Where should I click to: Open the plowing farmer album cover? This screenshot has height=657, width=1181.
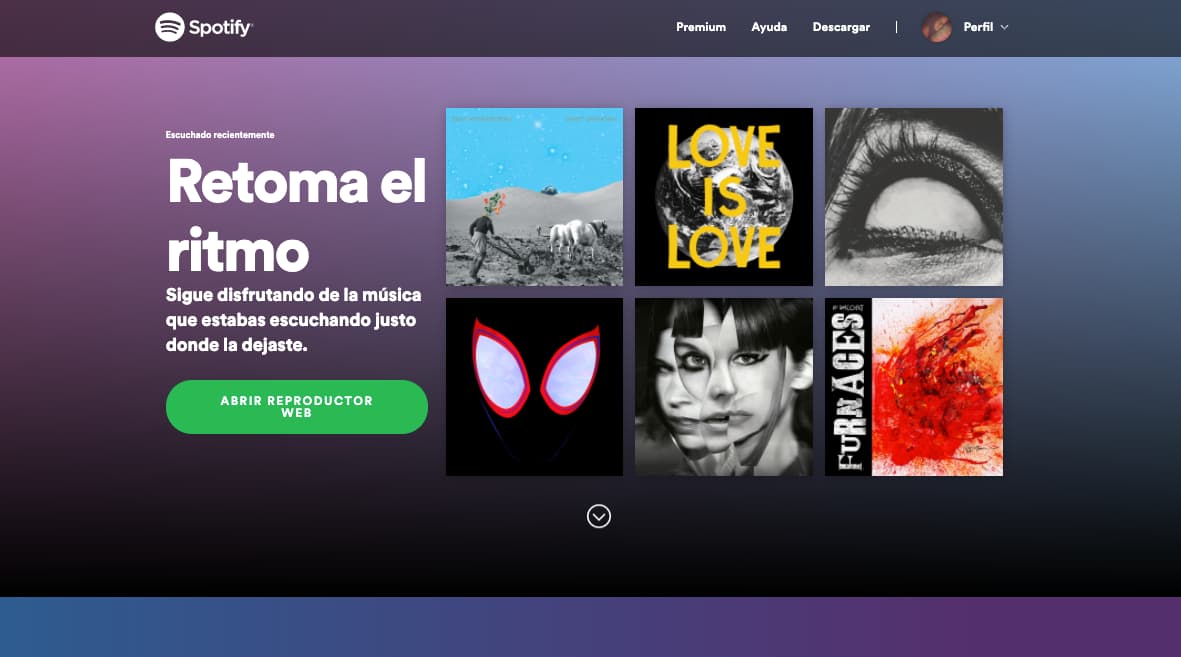[x=534, y=197]
